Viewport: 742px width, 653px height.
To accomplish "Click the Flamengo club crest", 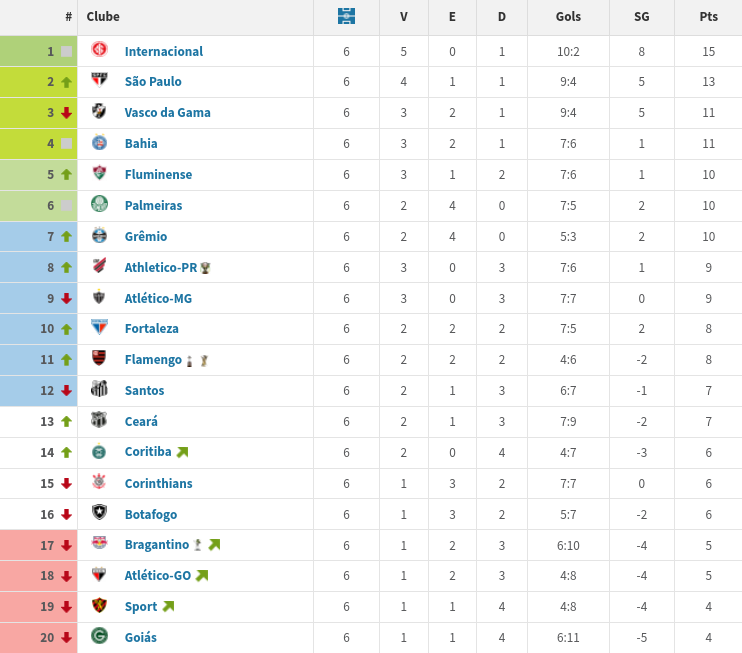I will [99, 358].
